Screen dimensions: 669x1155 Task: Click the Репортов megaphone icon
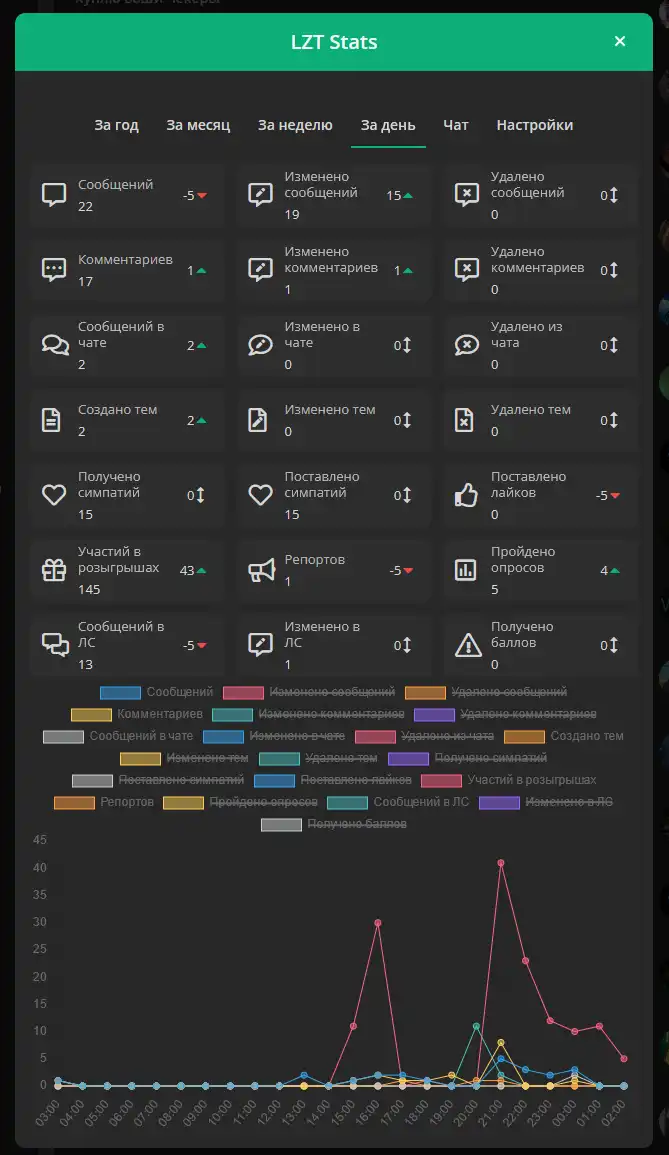(x=261, y=570)
